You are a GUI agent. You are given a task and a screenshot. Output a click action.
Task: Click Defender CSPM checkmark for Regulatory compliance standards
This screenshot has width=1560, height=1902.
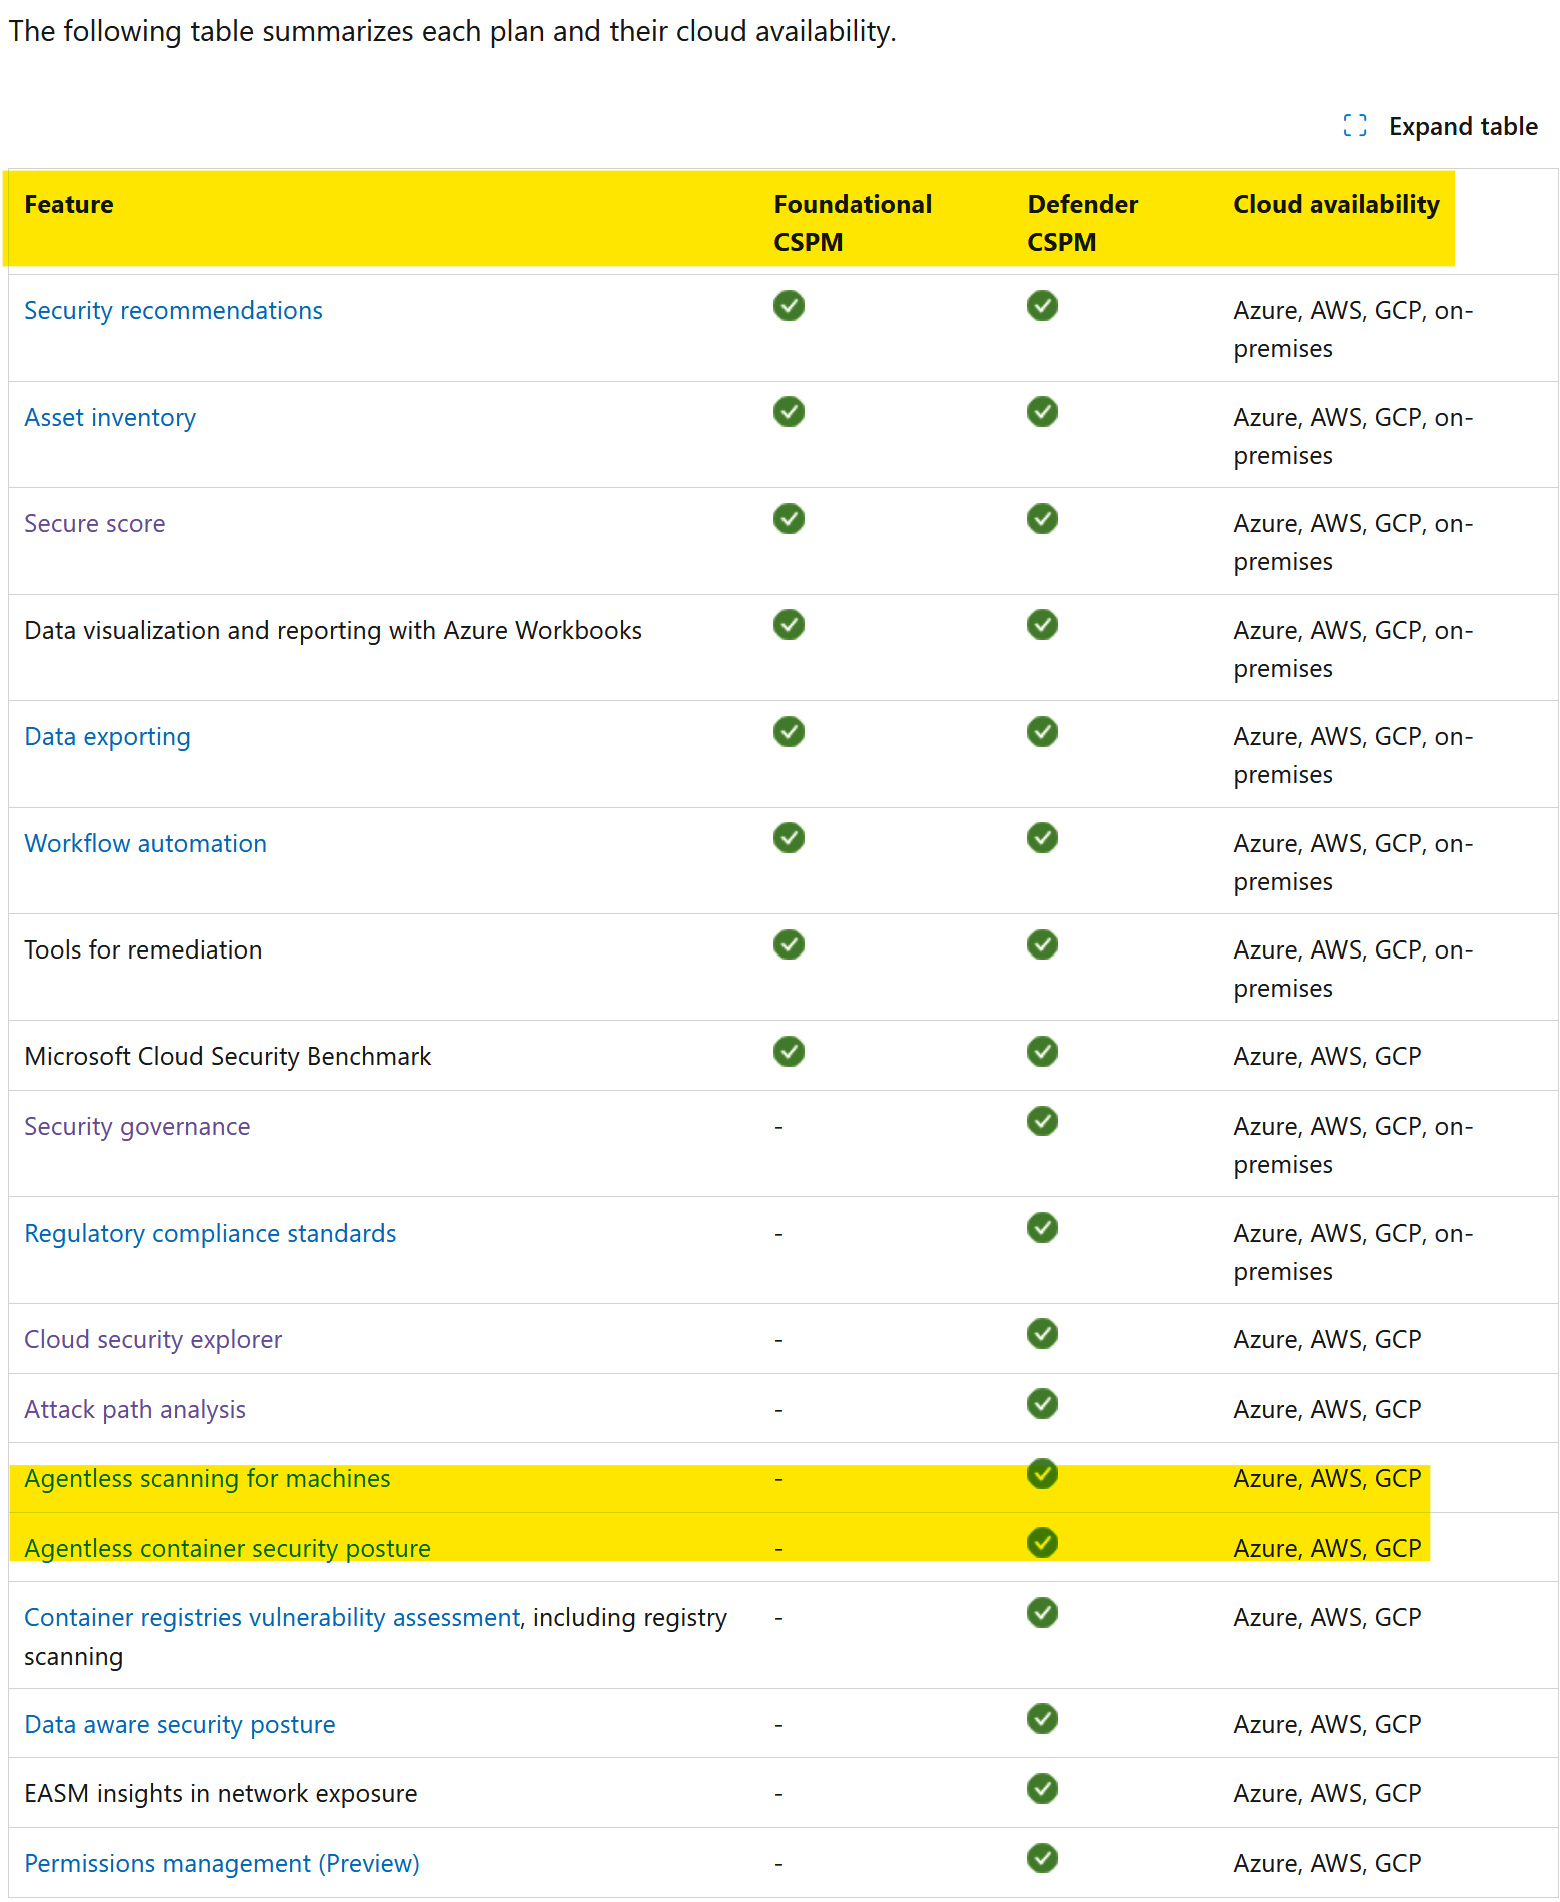1042,1228
